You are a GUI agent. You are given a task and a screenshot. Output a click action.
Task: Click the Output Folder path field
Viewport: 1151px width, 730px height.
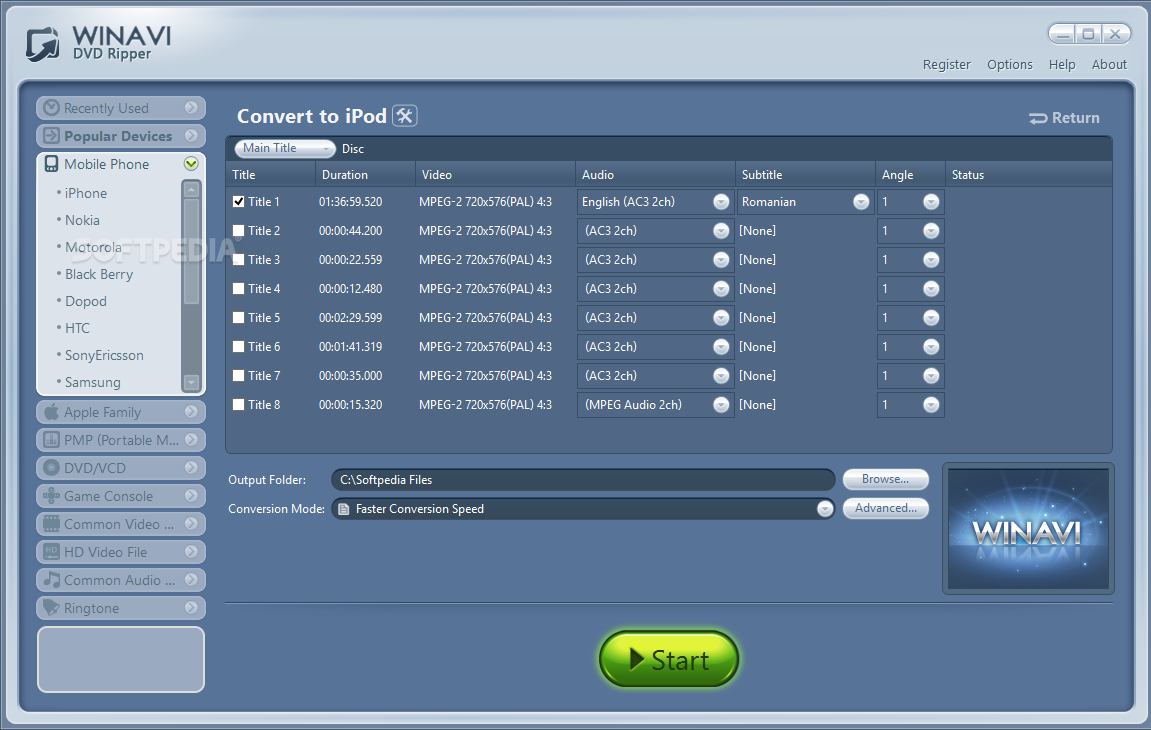(x=583, y=480)
